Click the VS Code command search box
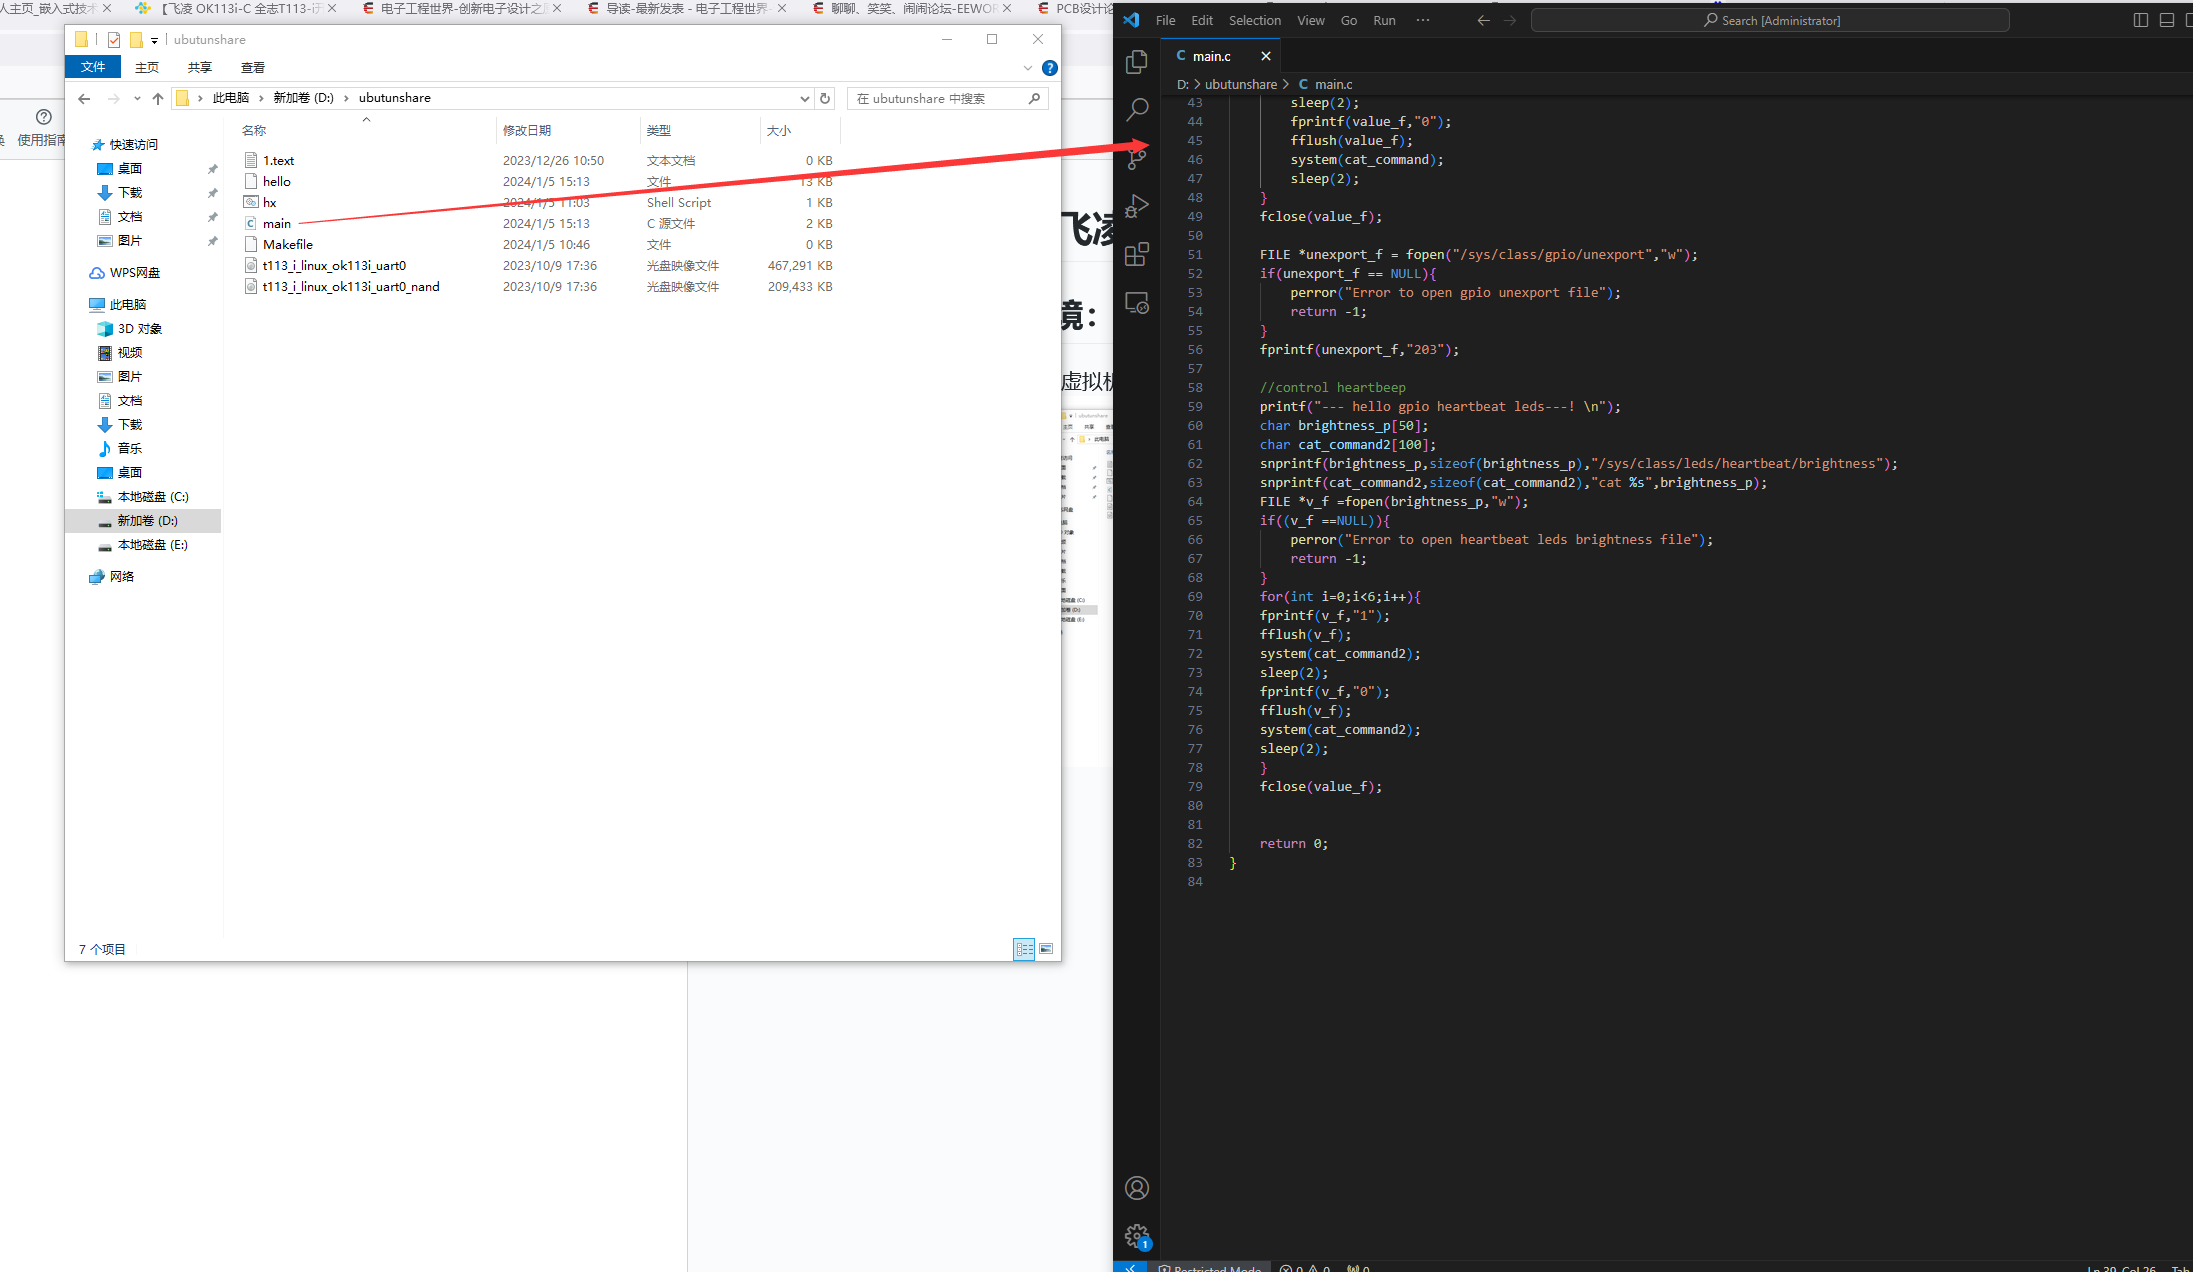Viewport: 2193px width, 1272px height. [1770, 20]
